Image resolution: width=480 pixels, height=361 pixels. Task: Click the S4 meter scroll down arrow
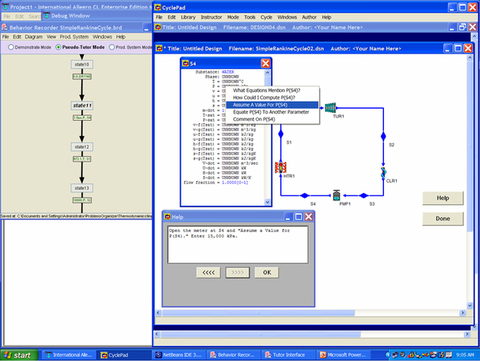(x=267, y=202)
